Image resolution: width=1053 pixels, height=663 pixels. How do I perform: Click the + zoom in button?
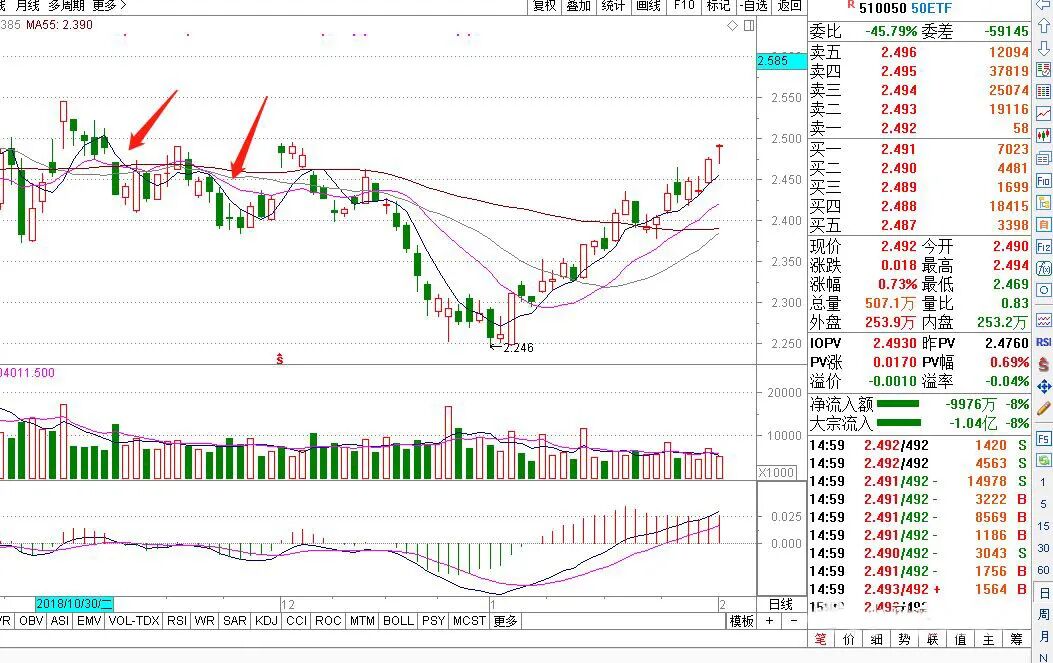tap(770, 621)
